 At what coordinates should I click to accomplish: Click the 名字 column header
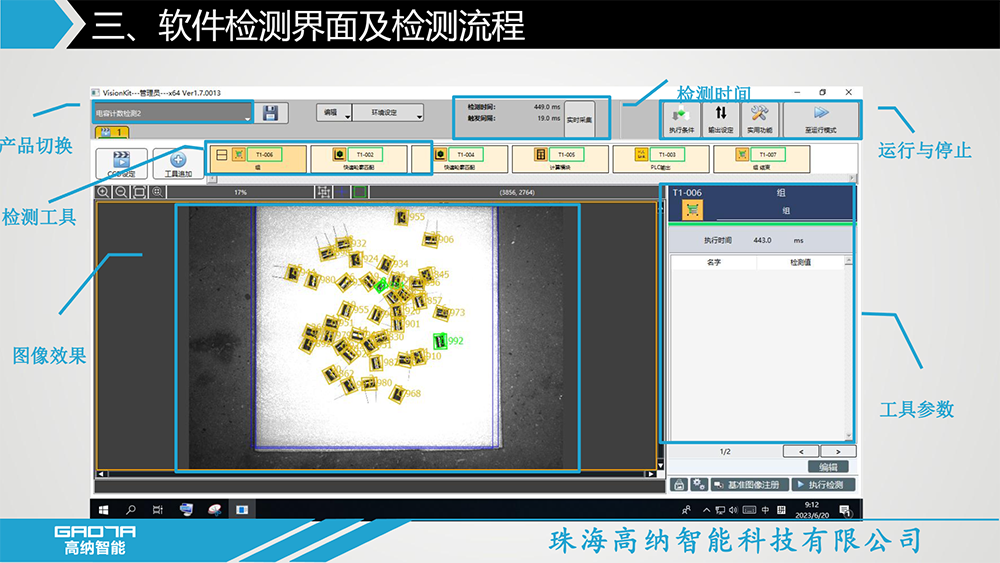[x=714, y=262]
